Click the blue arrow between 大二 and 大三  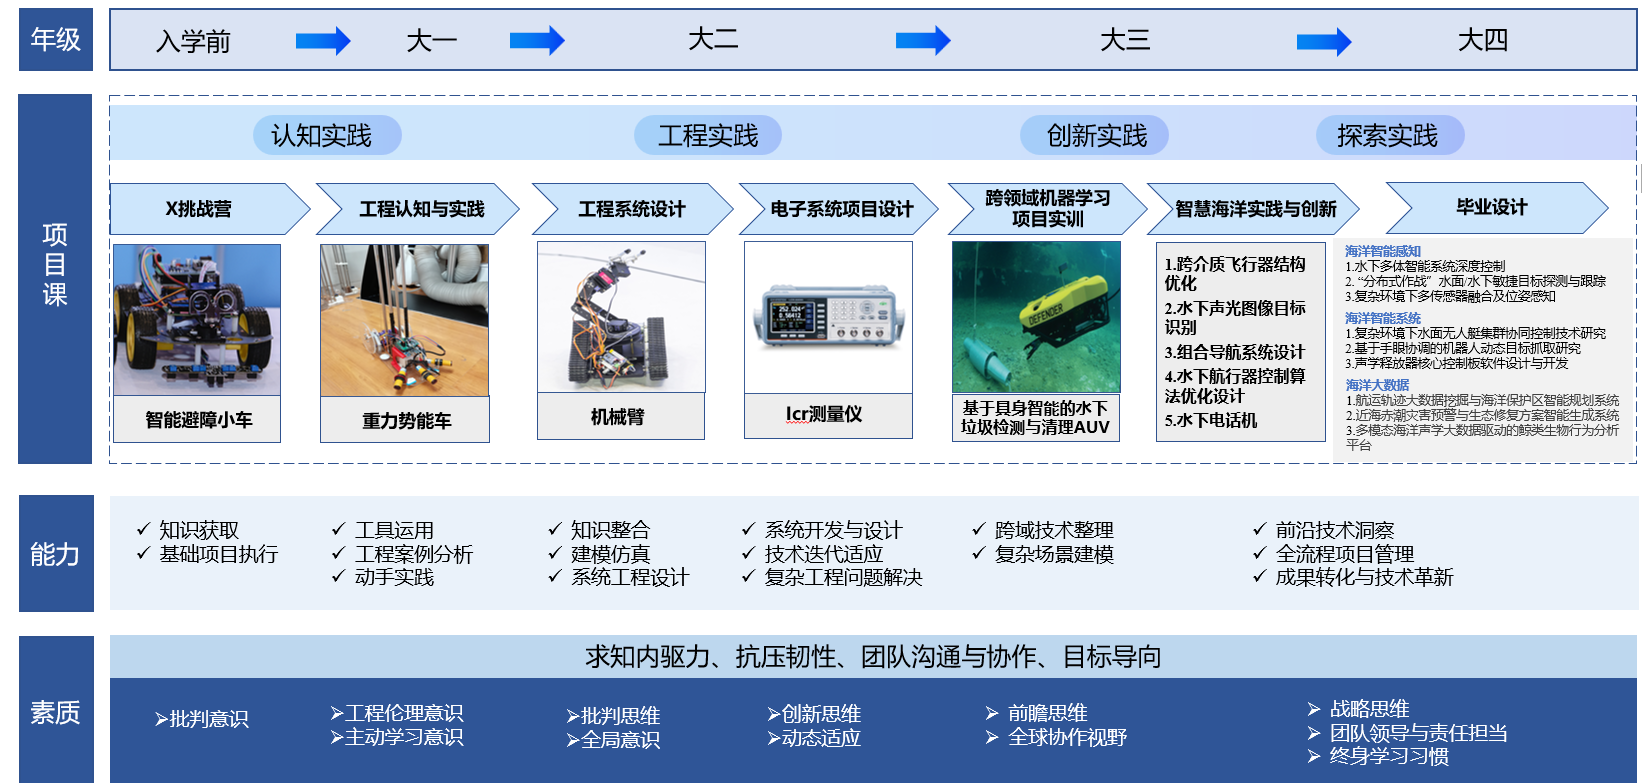(922, 41)
